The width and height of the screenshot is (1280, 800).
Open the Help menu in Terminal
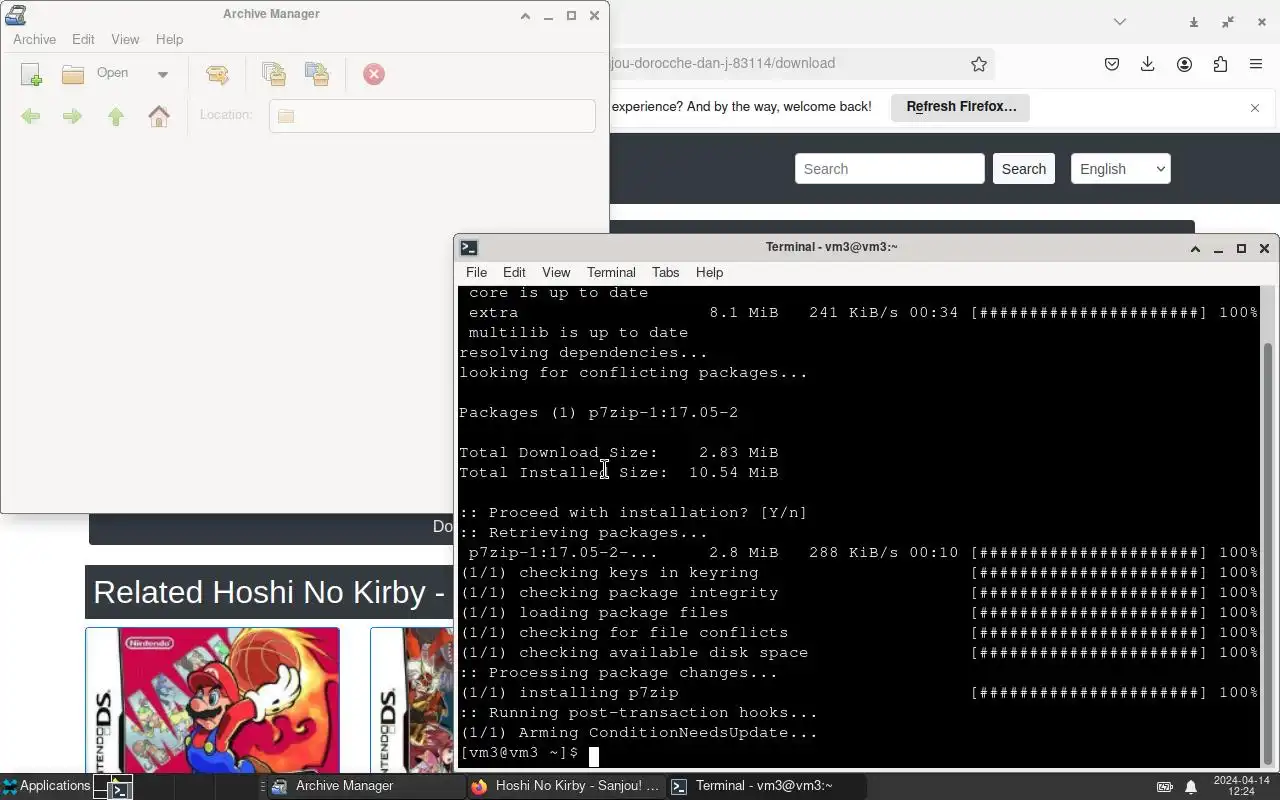[709, 272]
